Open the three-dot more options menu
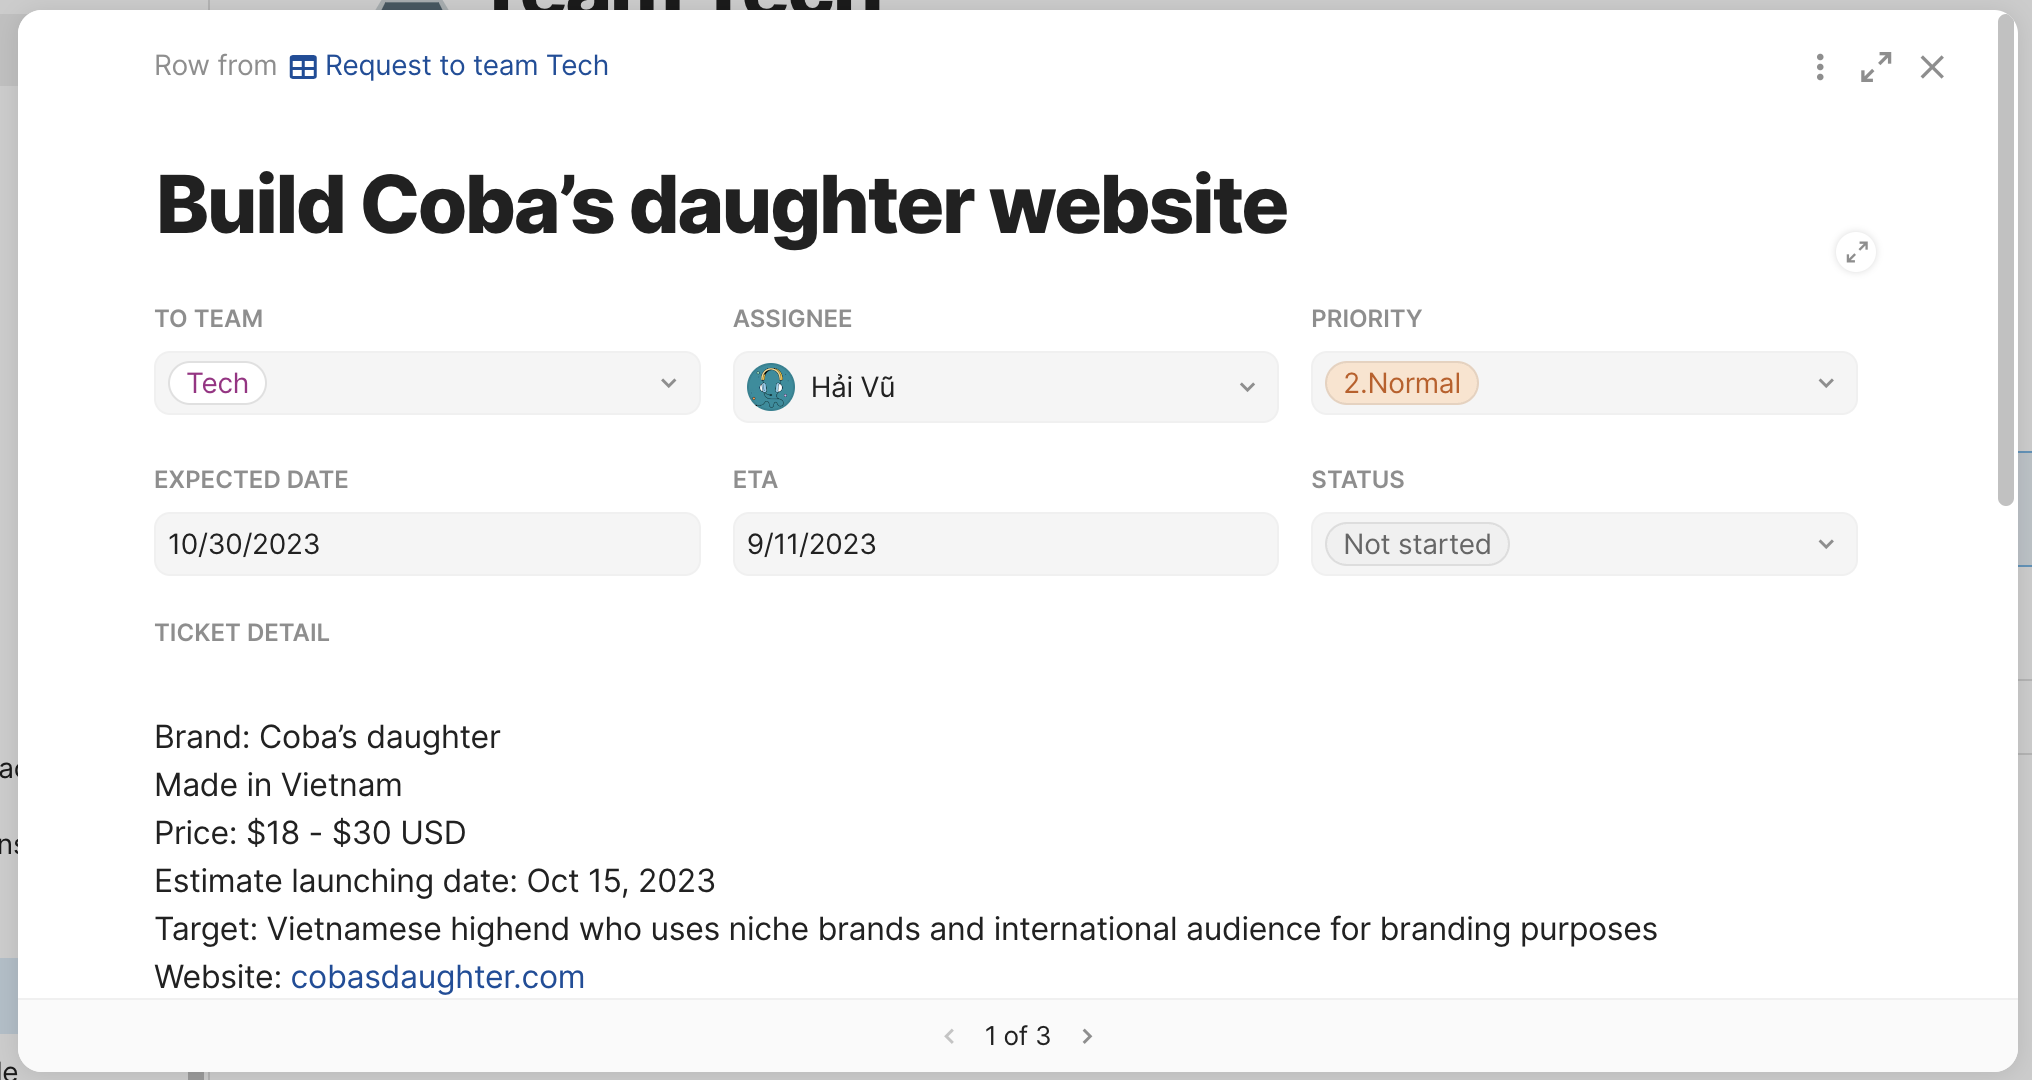This screenshot has width=2032, height=1080. pyautogui.click(x=1820, y=67)
